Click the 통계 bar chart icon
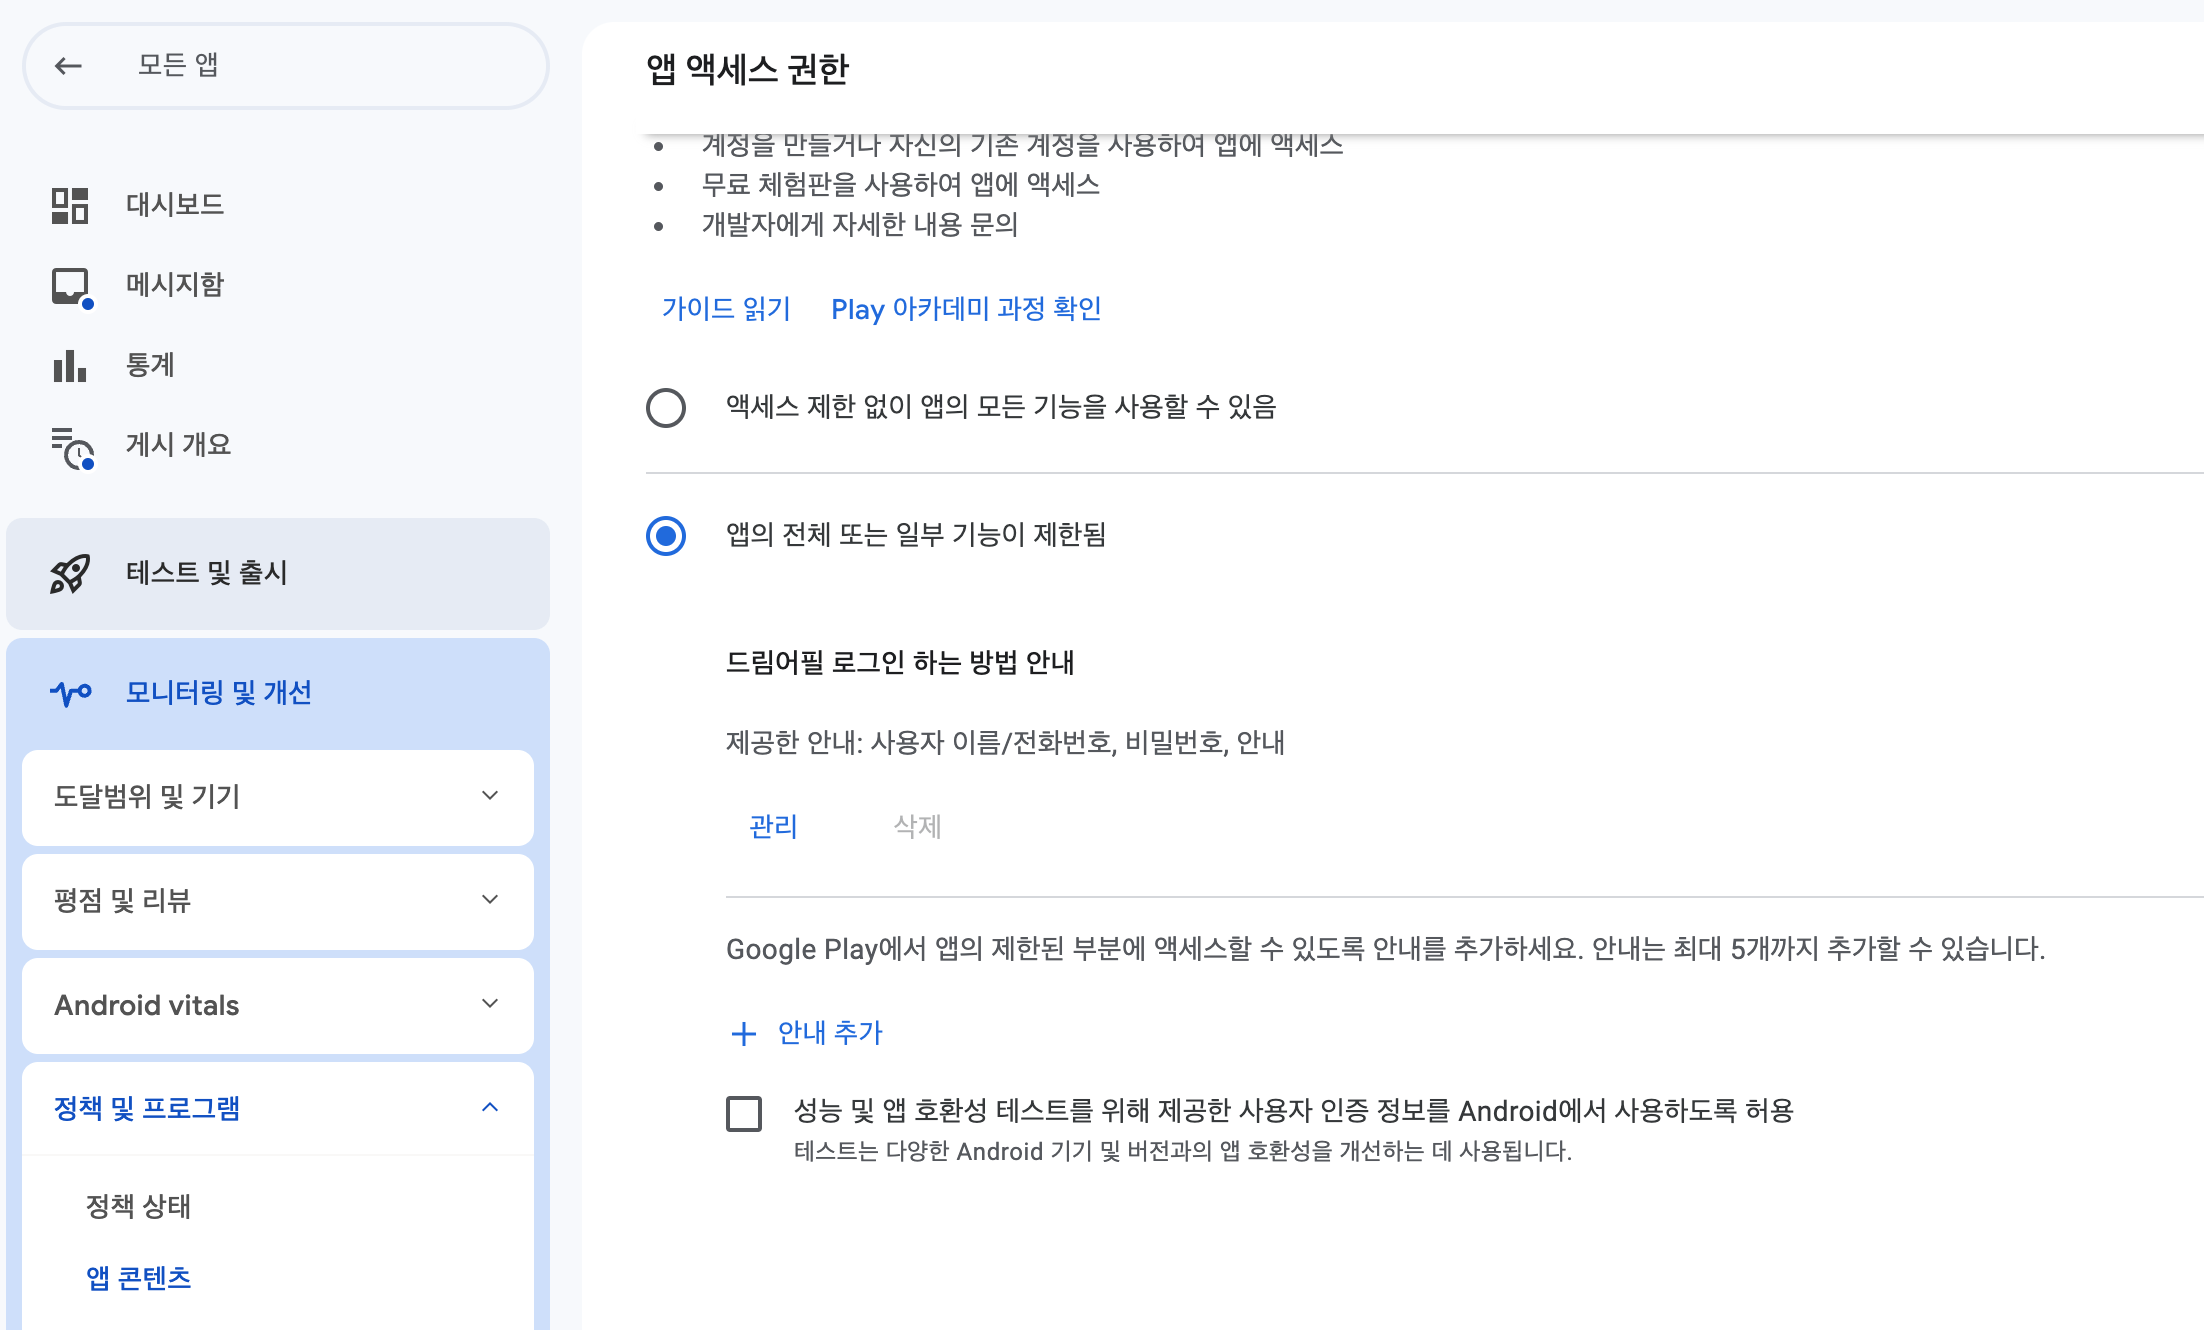 point(70,366)
